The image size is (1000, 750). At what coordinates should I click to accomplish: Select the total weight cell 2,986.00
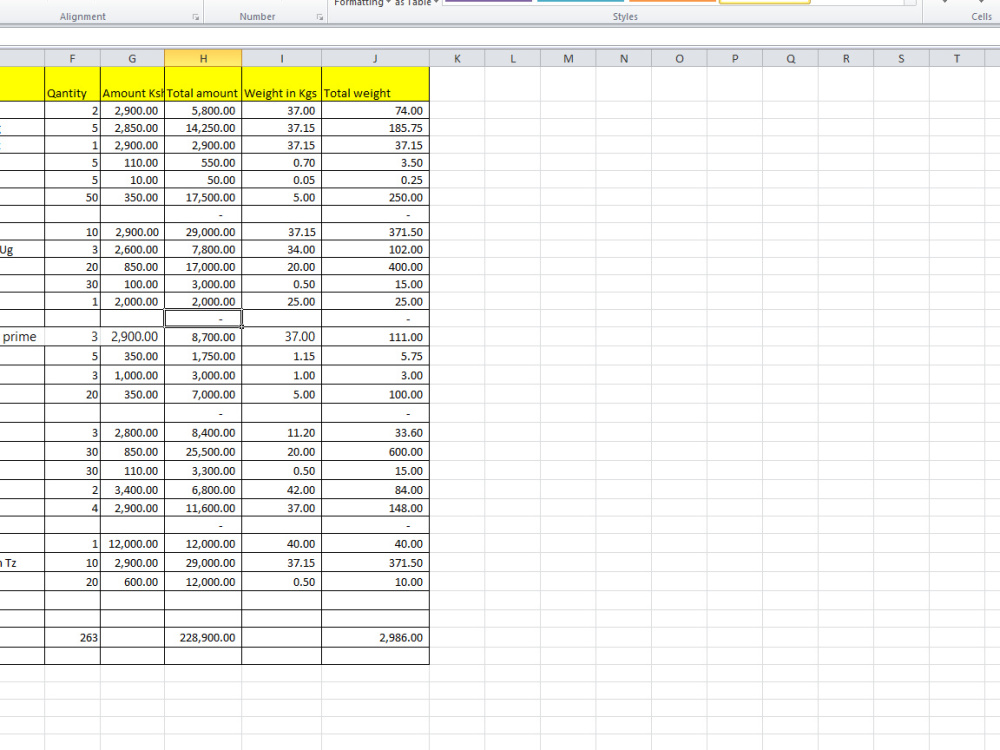point(375,637)
